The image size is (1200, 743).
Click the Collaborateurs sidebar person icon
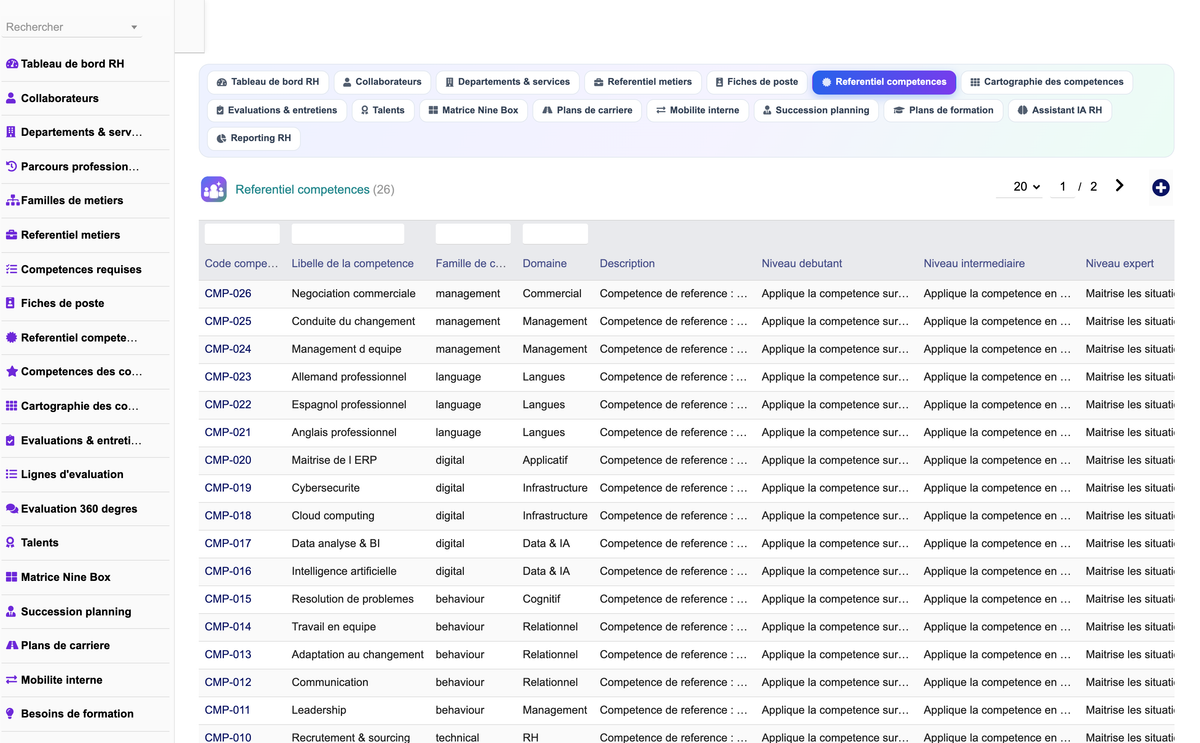[x=12, y=98]
